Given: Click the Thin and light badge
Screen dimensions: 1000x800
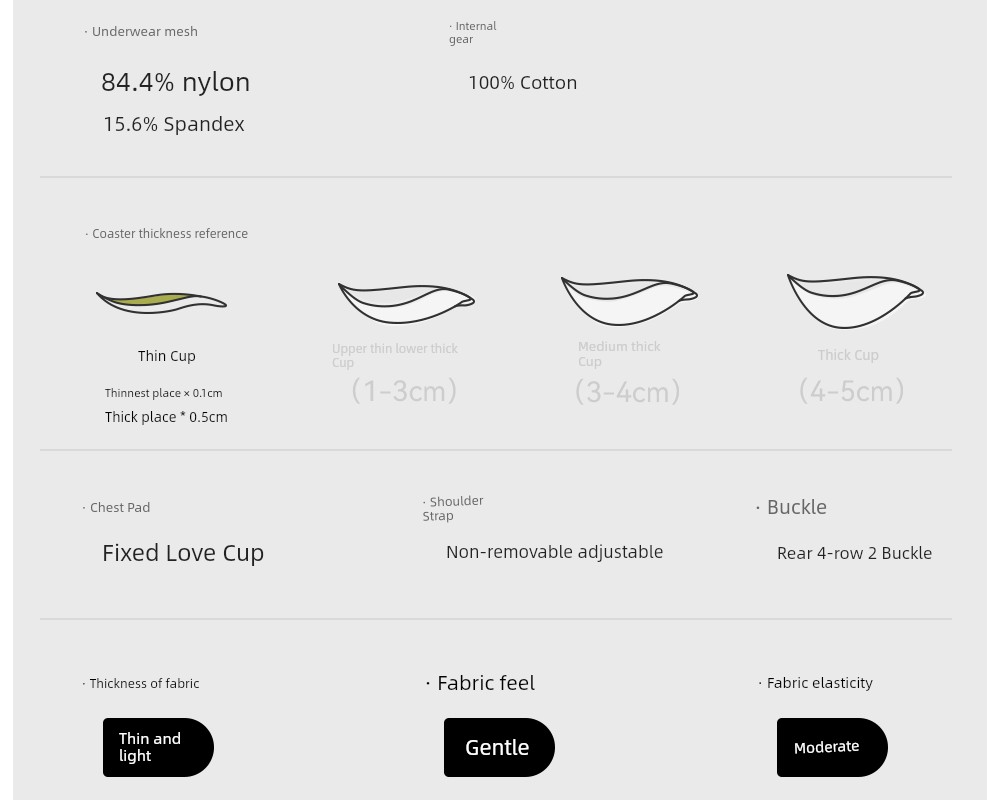Looking at the screenshot, I should (x=158, y=747).
